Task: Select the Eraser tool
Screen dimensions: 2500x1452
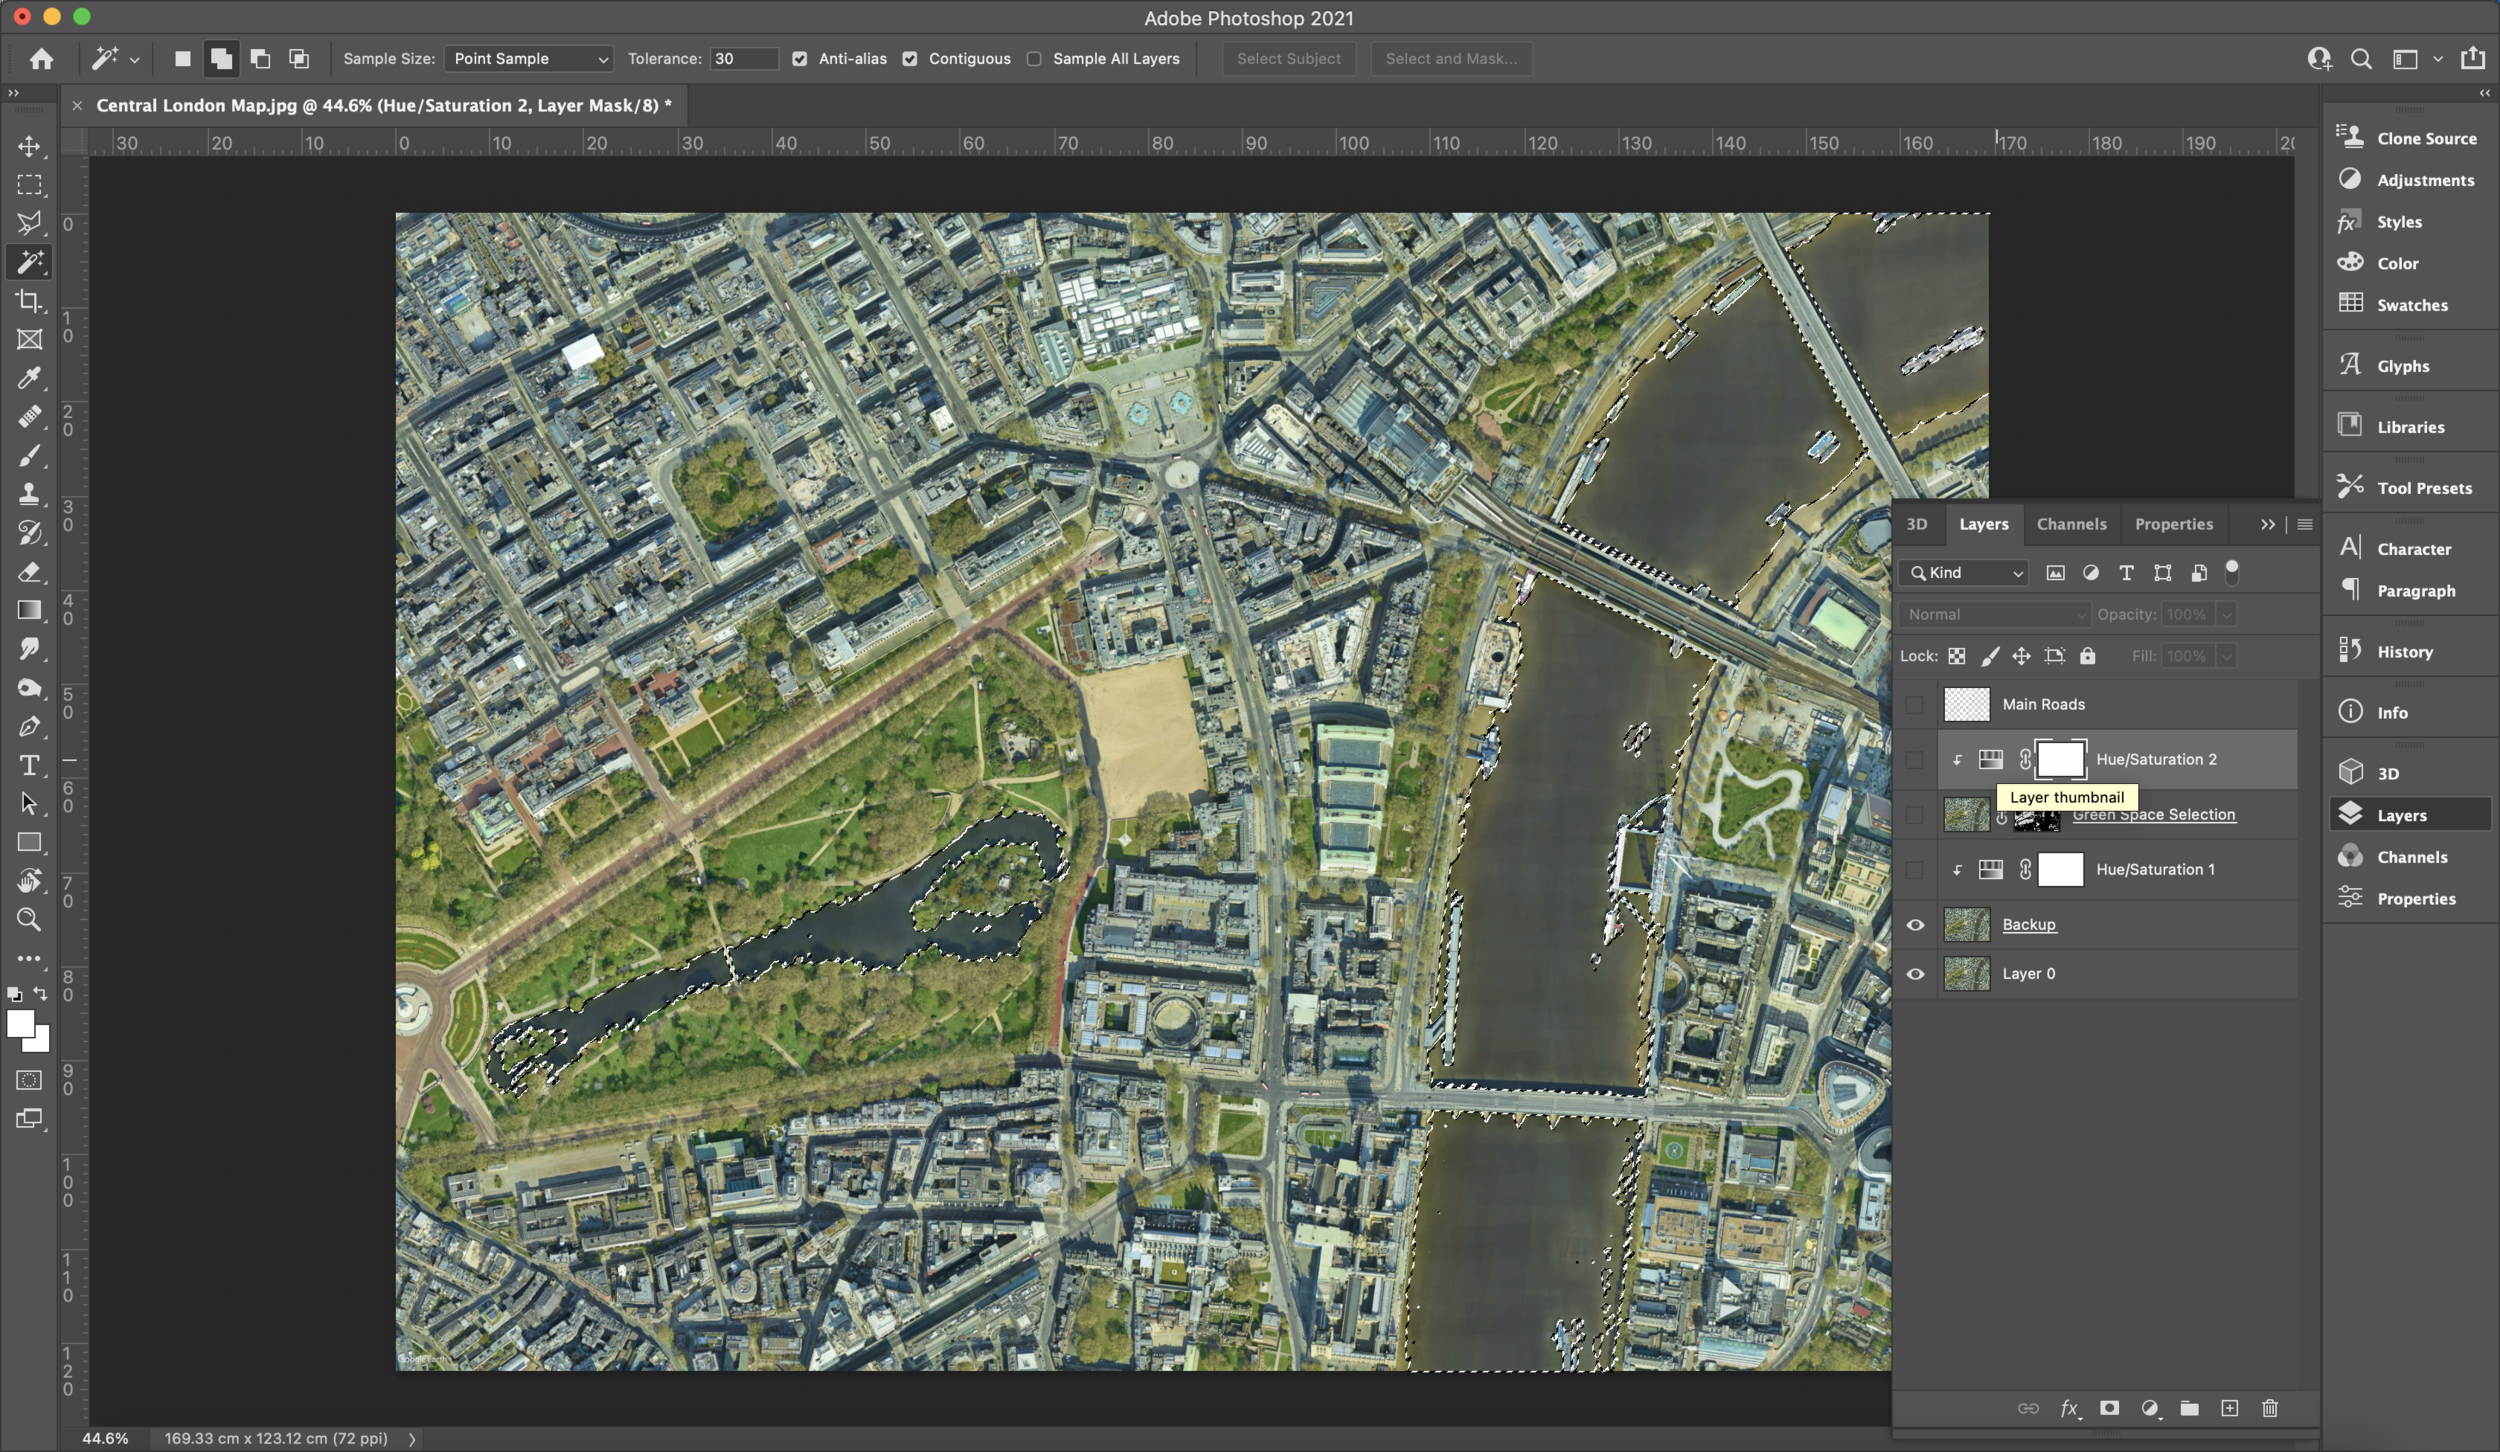Action: (29, 572)
